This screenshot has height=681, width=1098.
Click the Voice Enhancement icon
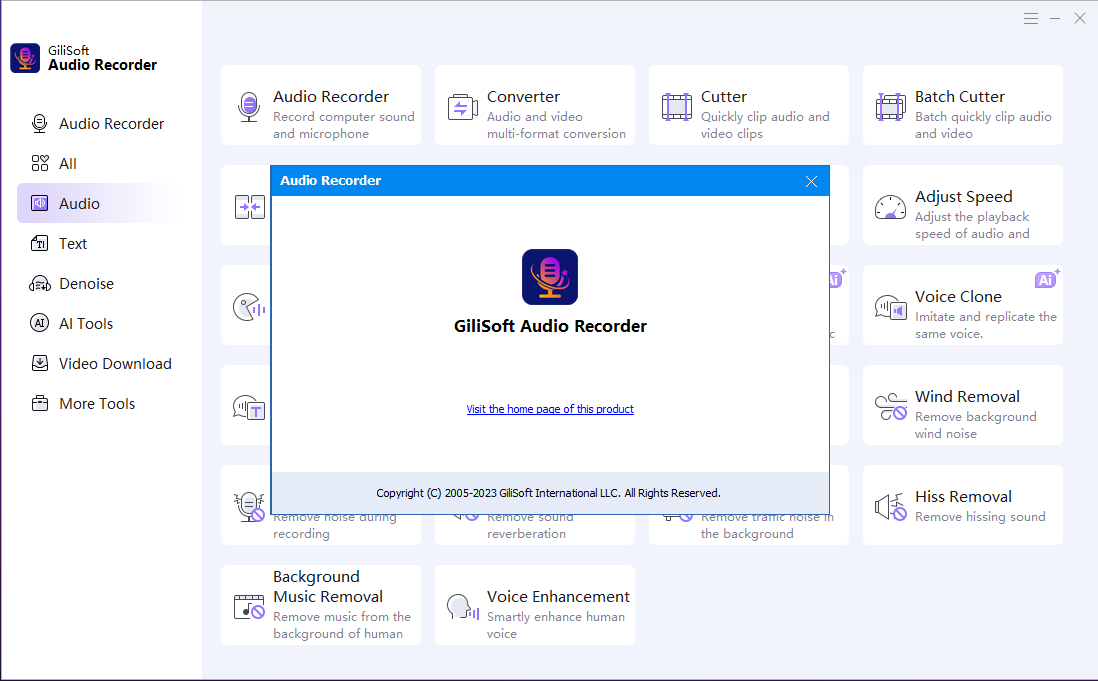tap(463, 606)
